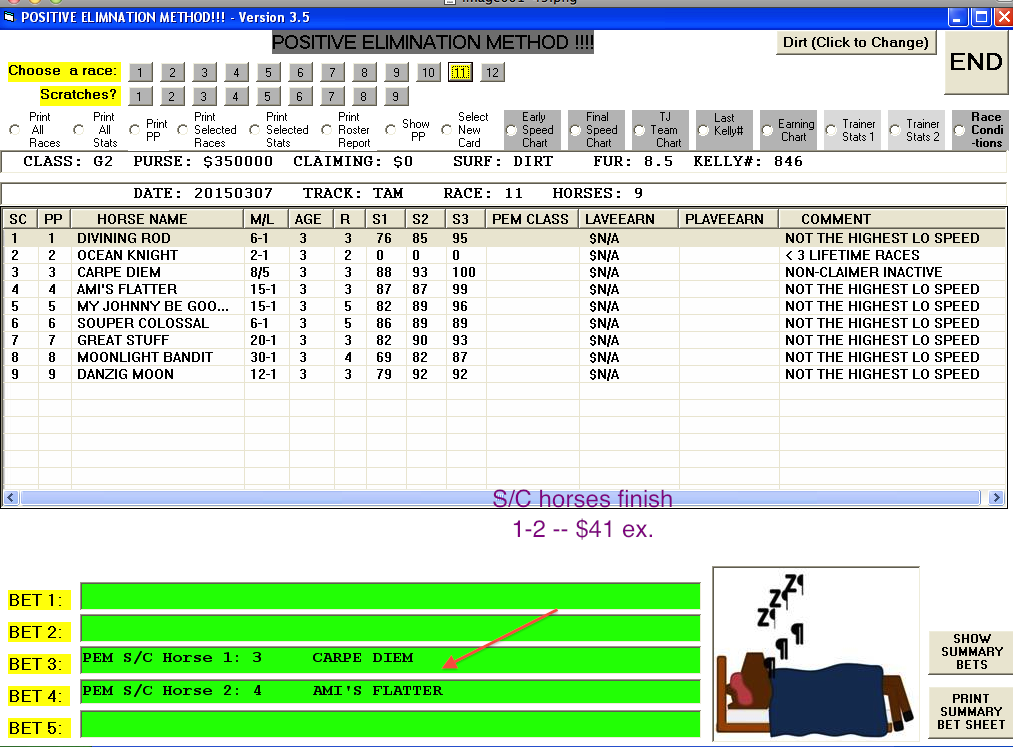
Task: Choose race 12
Action: point(492,72)
